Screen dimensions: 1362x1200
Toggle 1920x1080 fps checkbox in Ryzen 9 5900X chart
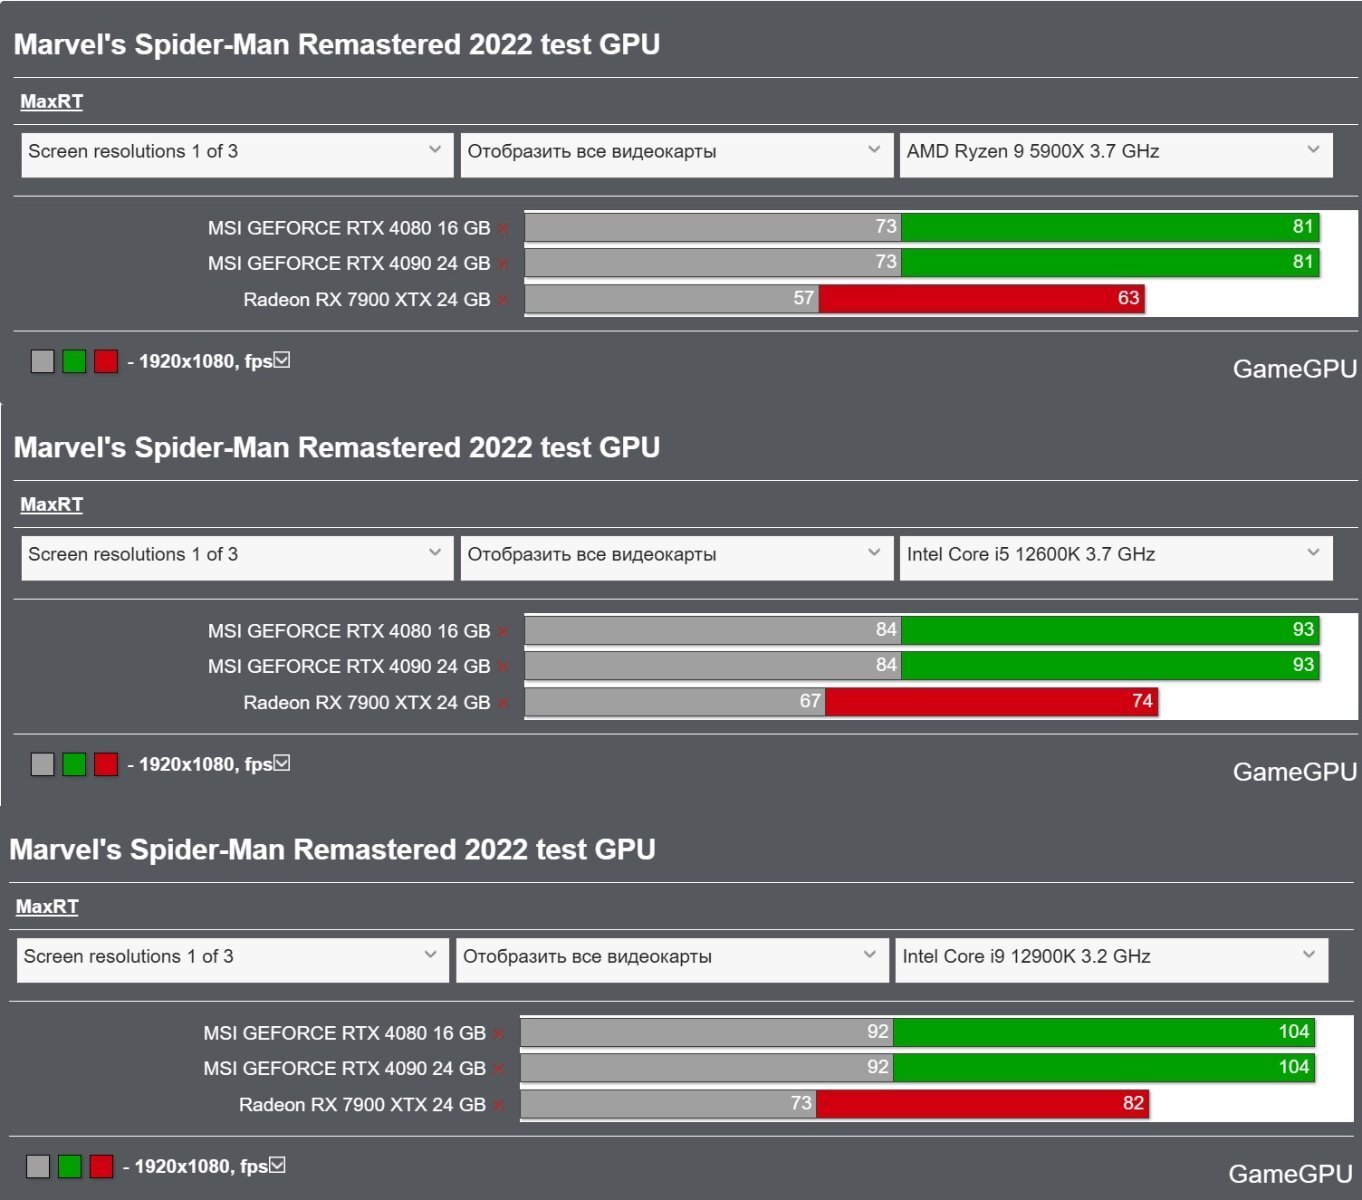point(282,360)
